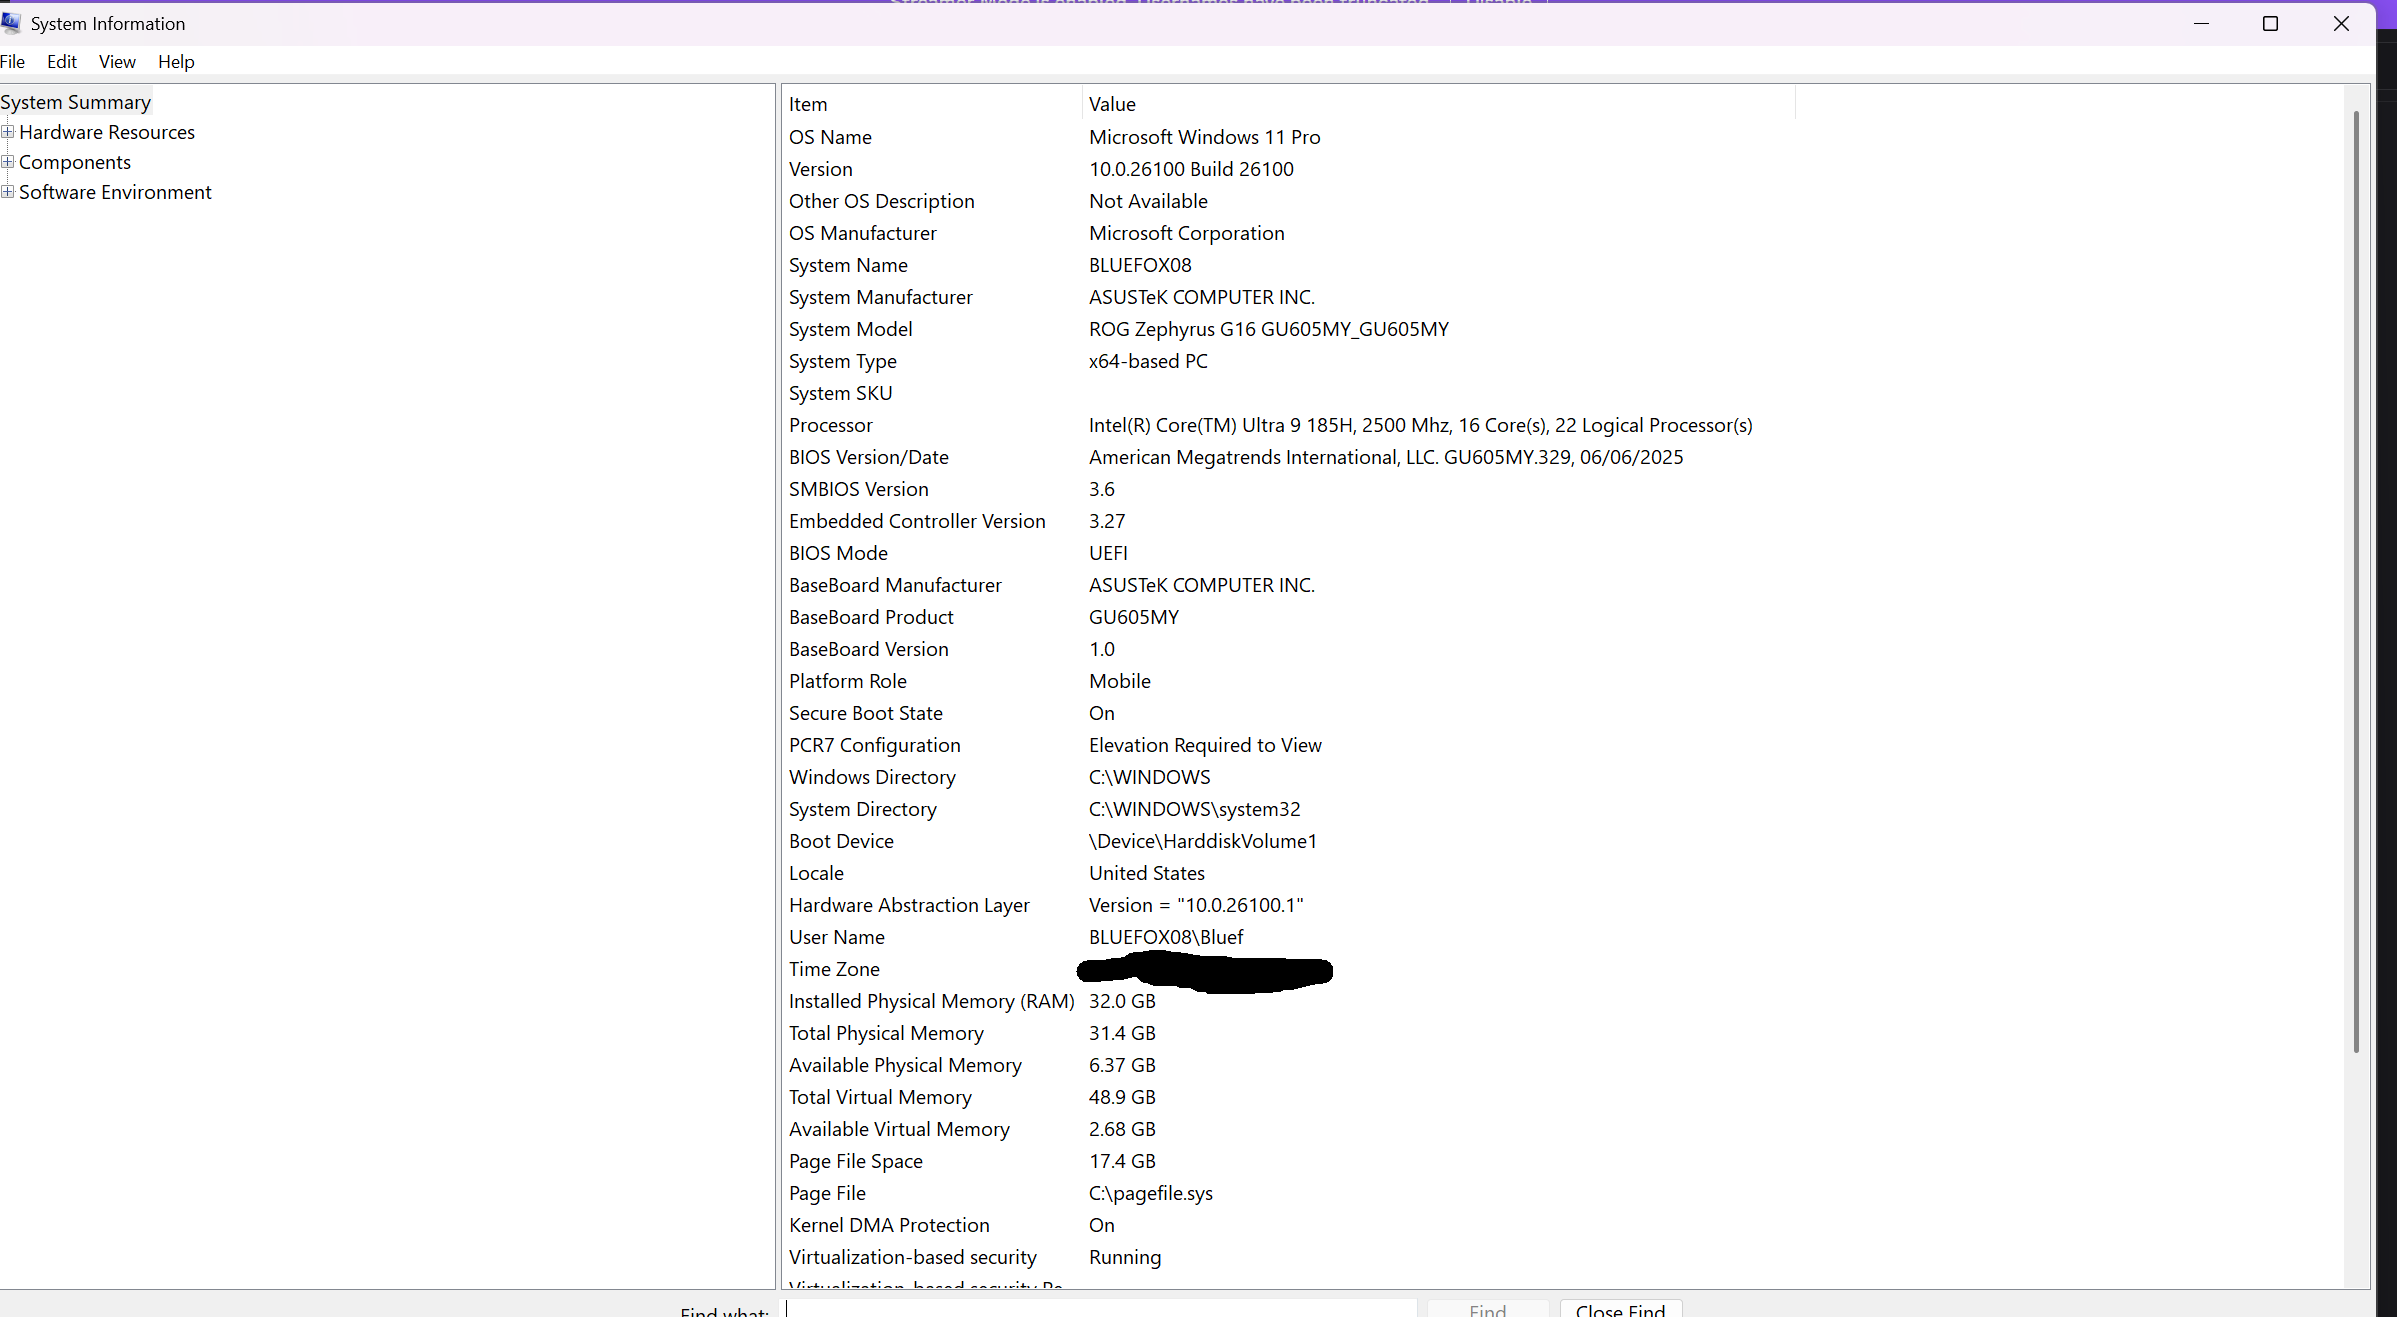The image size is (2397, 1317).
Task: Select the Boot Device row label
Action: coord(841,841)
